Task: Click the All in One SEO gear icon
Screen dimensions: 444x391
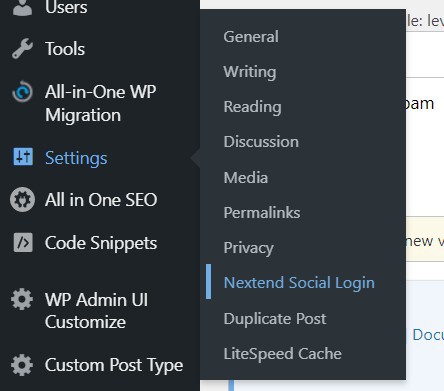Action: pos(22,200)
